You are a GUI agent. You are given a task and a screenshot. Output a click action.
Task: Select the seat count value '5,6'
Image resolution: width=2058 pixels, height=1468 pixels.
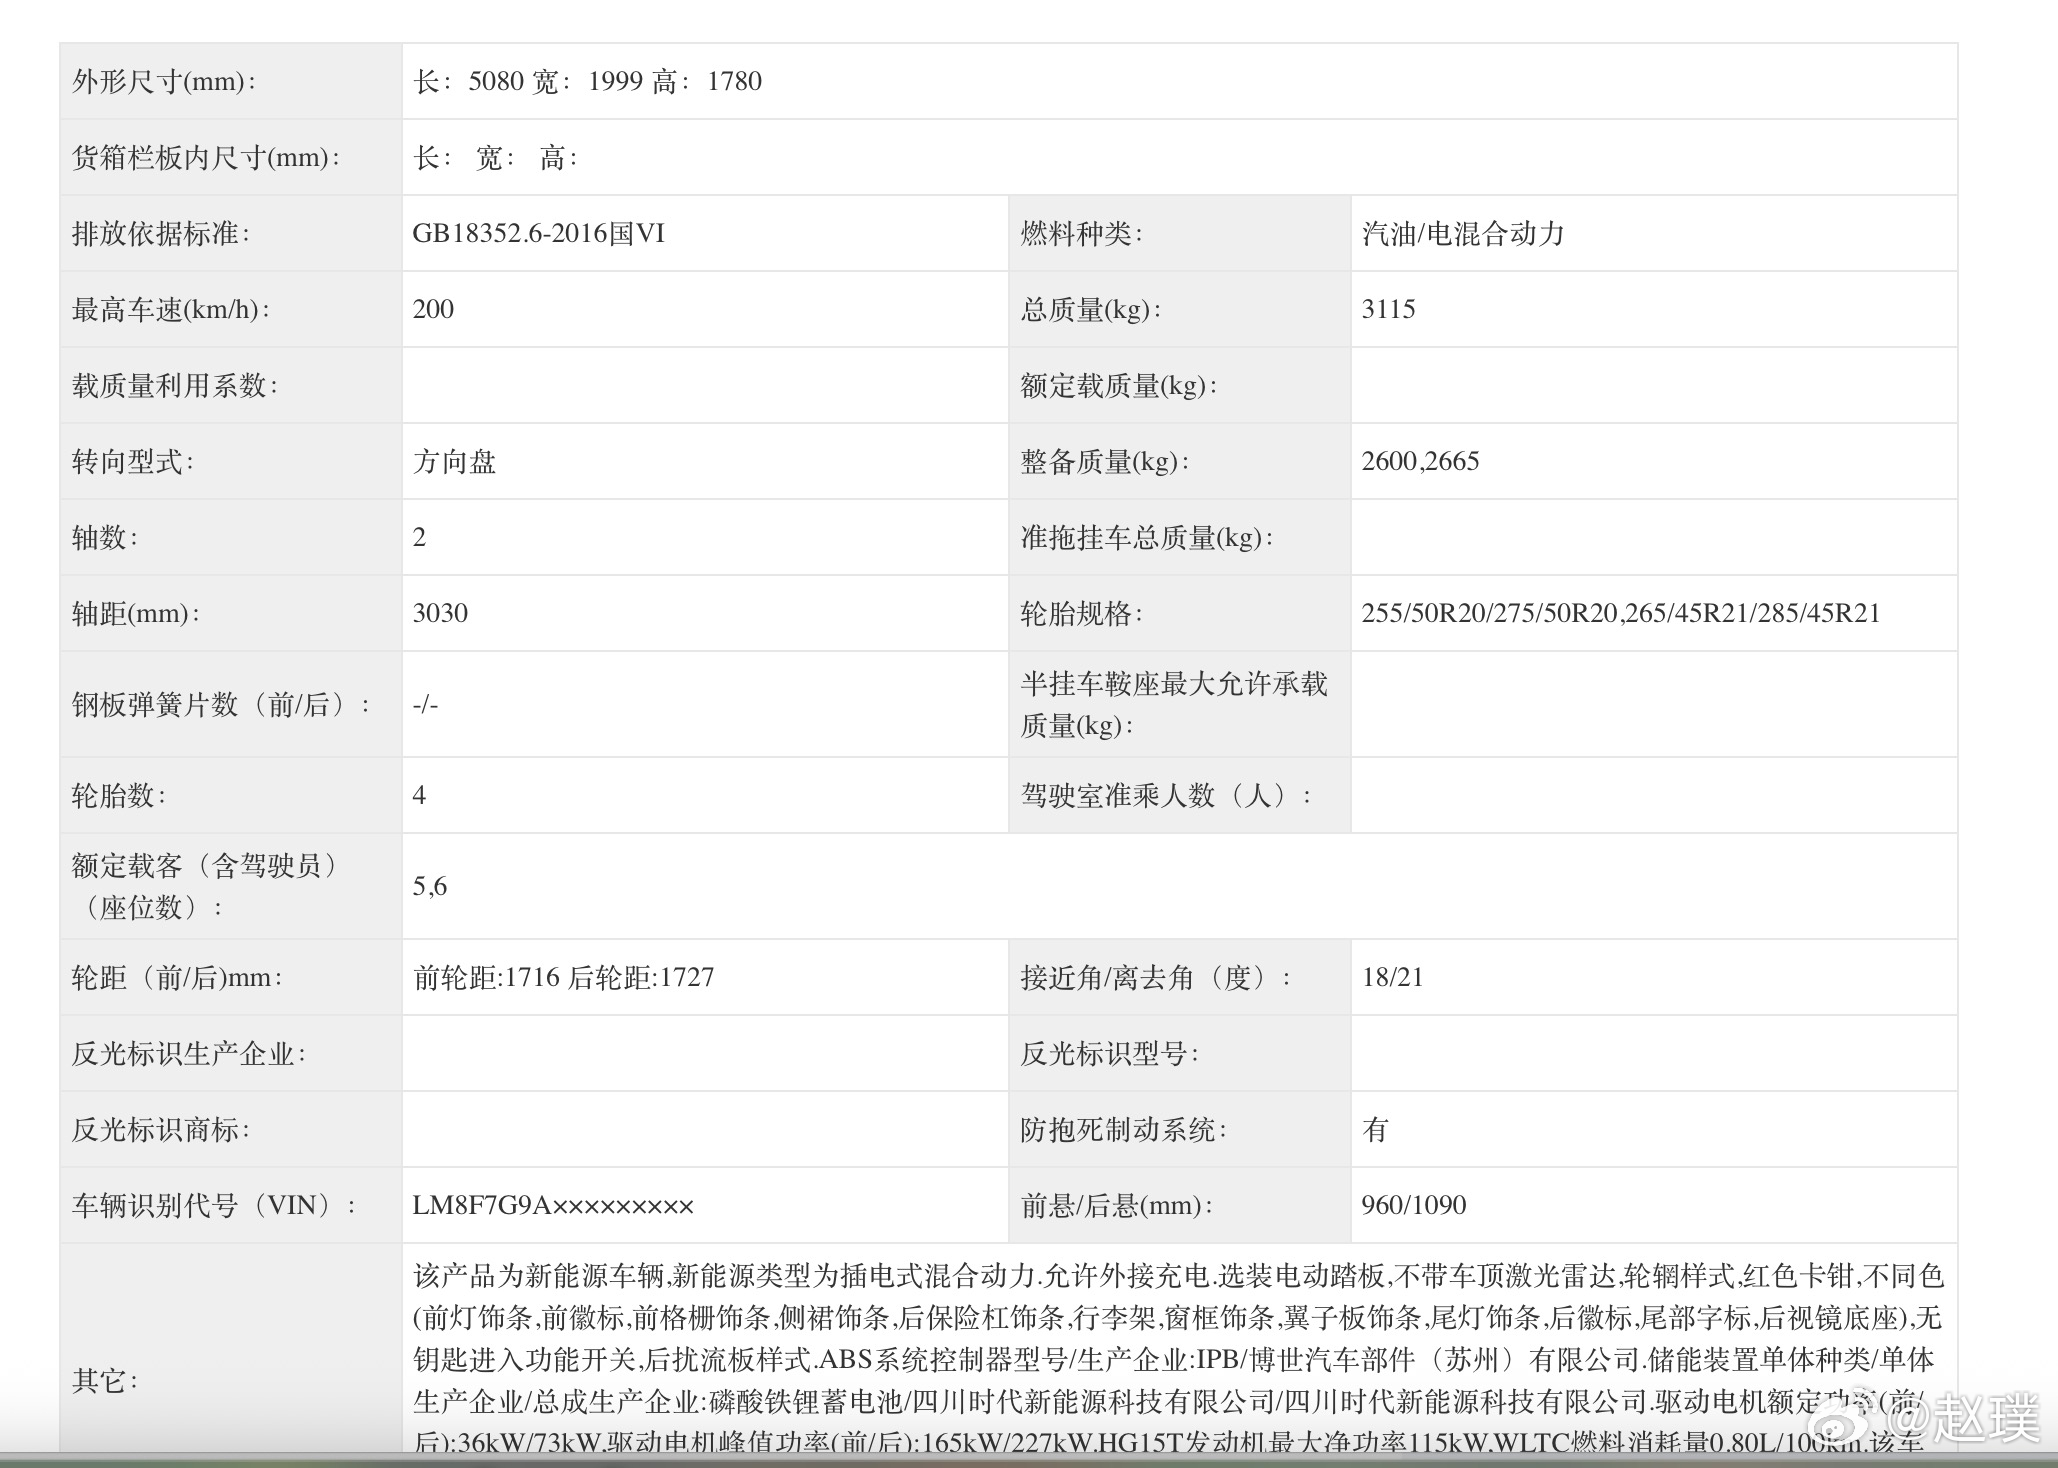(x=430, y=886)
